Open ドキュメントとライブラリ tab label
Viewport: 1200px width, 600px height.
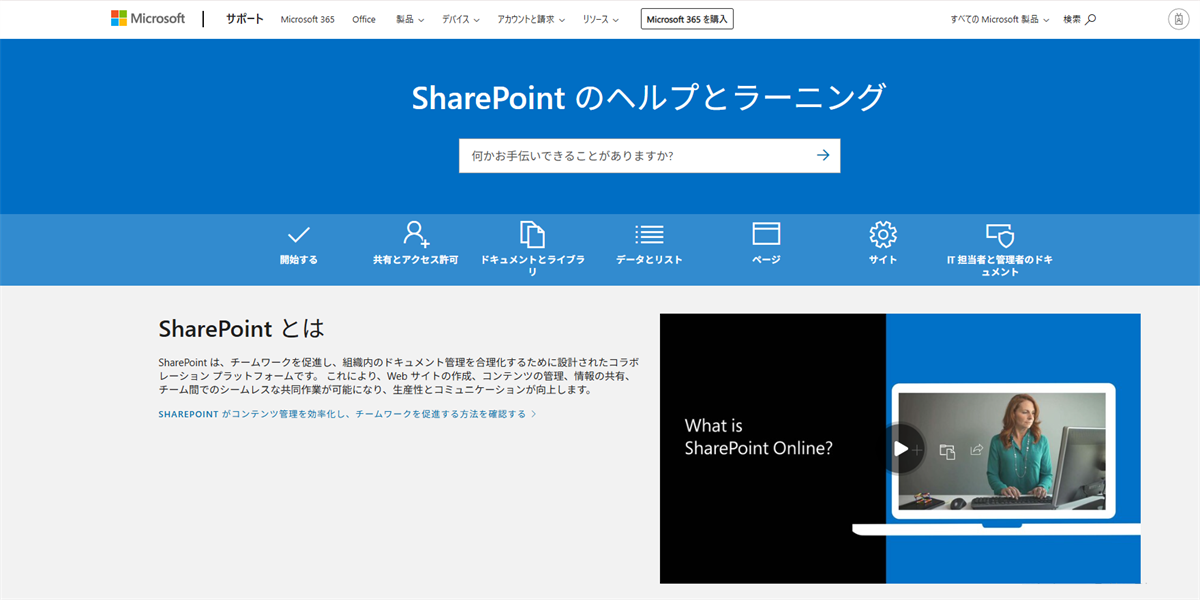[x=533, y=265]
